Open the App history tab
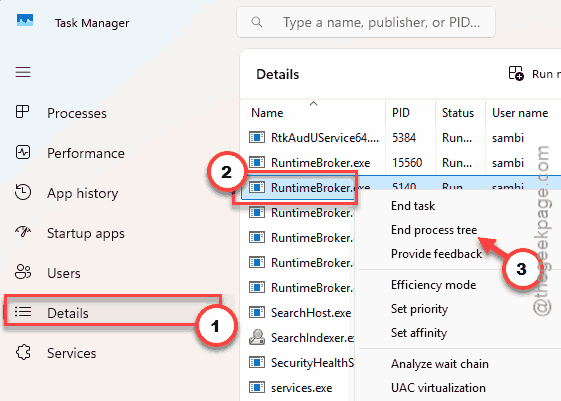The width and height of the screenshot is (561, 401). click(x=82, y=193)
